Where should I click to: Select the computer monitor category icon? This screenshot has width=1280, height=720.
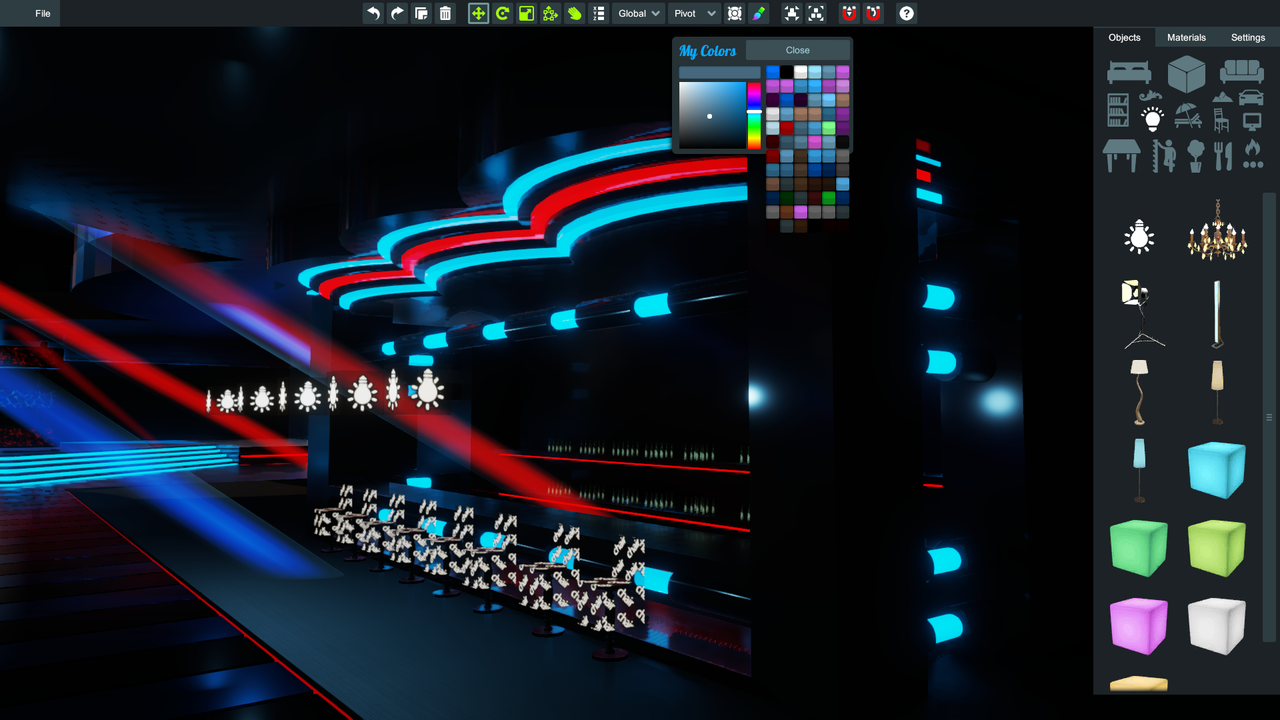point(1252,122)
